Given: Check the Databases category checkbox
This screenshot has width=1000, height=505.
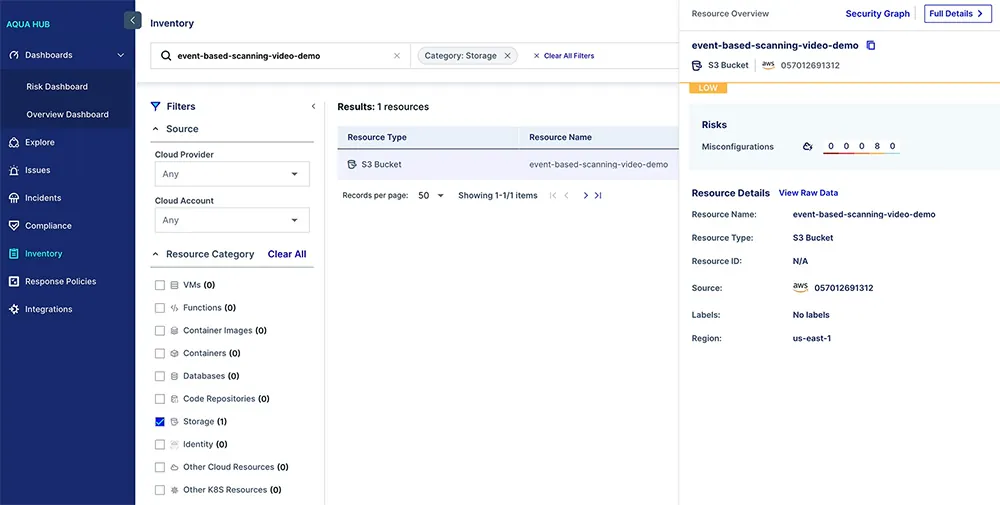Looking at the screenshot, I should [160, 376].
